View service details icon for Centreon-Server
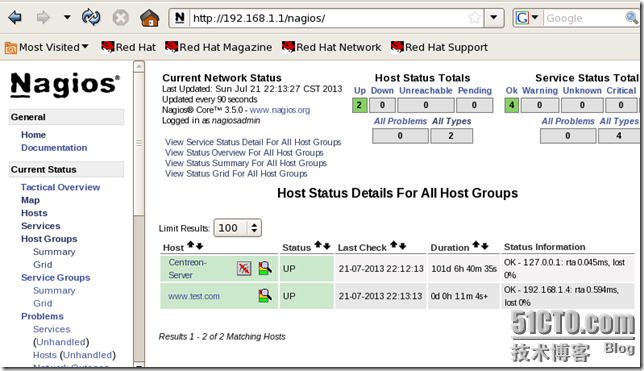The width and height of the screenshot is (644, 371). click(265, 268)
